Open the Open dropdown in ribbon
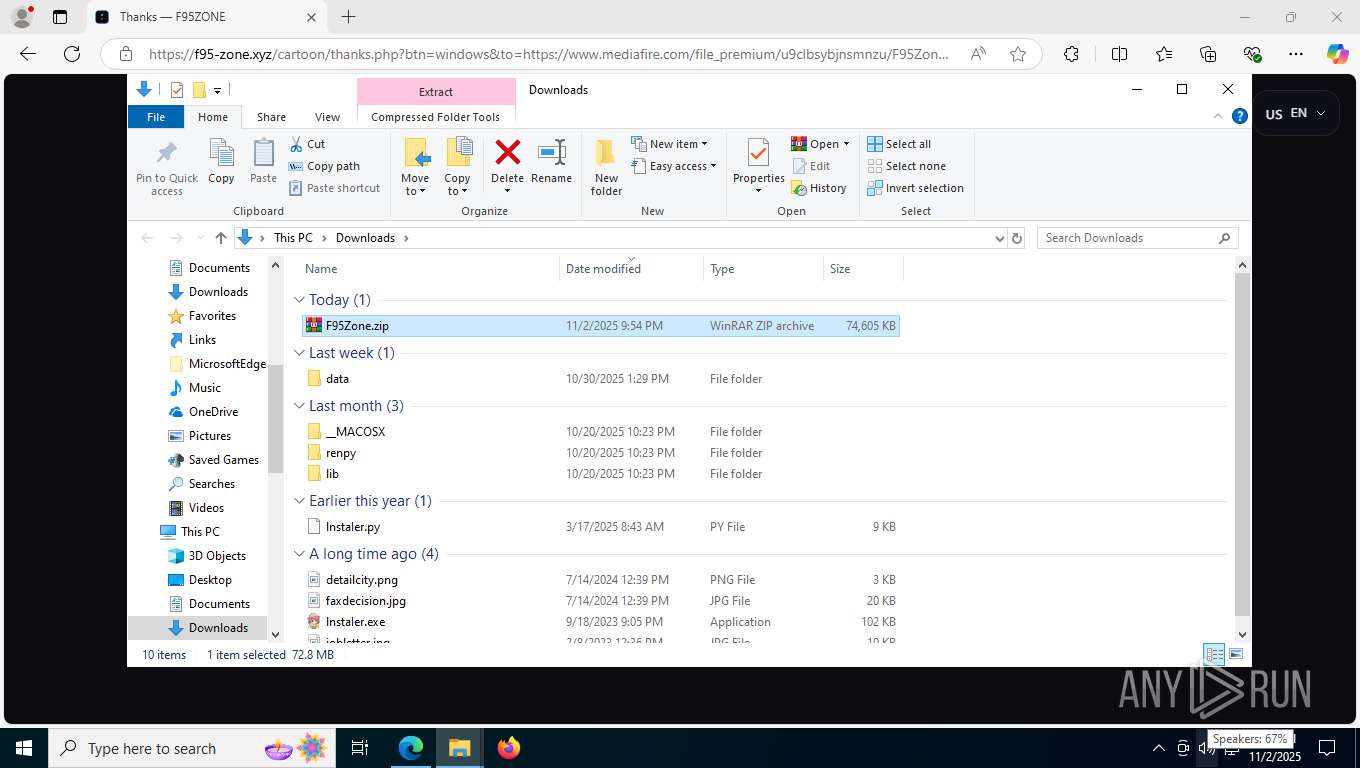Screen dimensions: 1360x768 820,144
